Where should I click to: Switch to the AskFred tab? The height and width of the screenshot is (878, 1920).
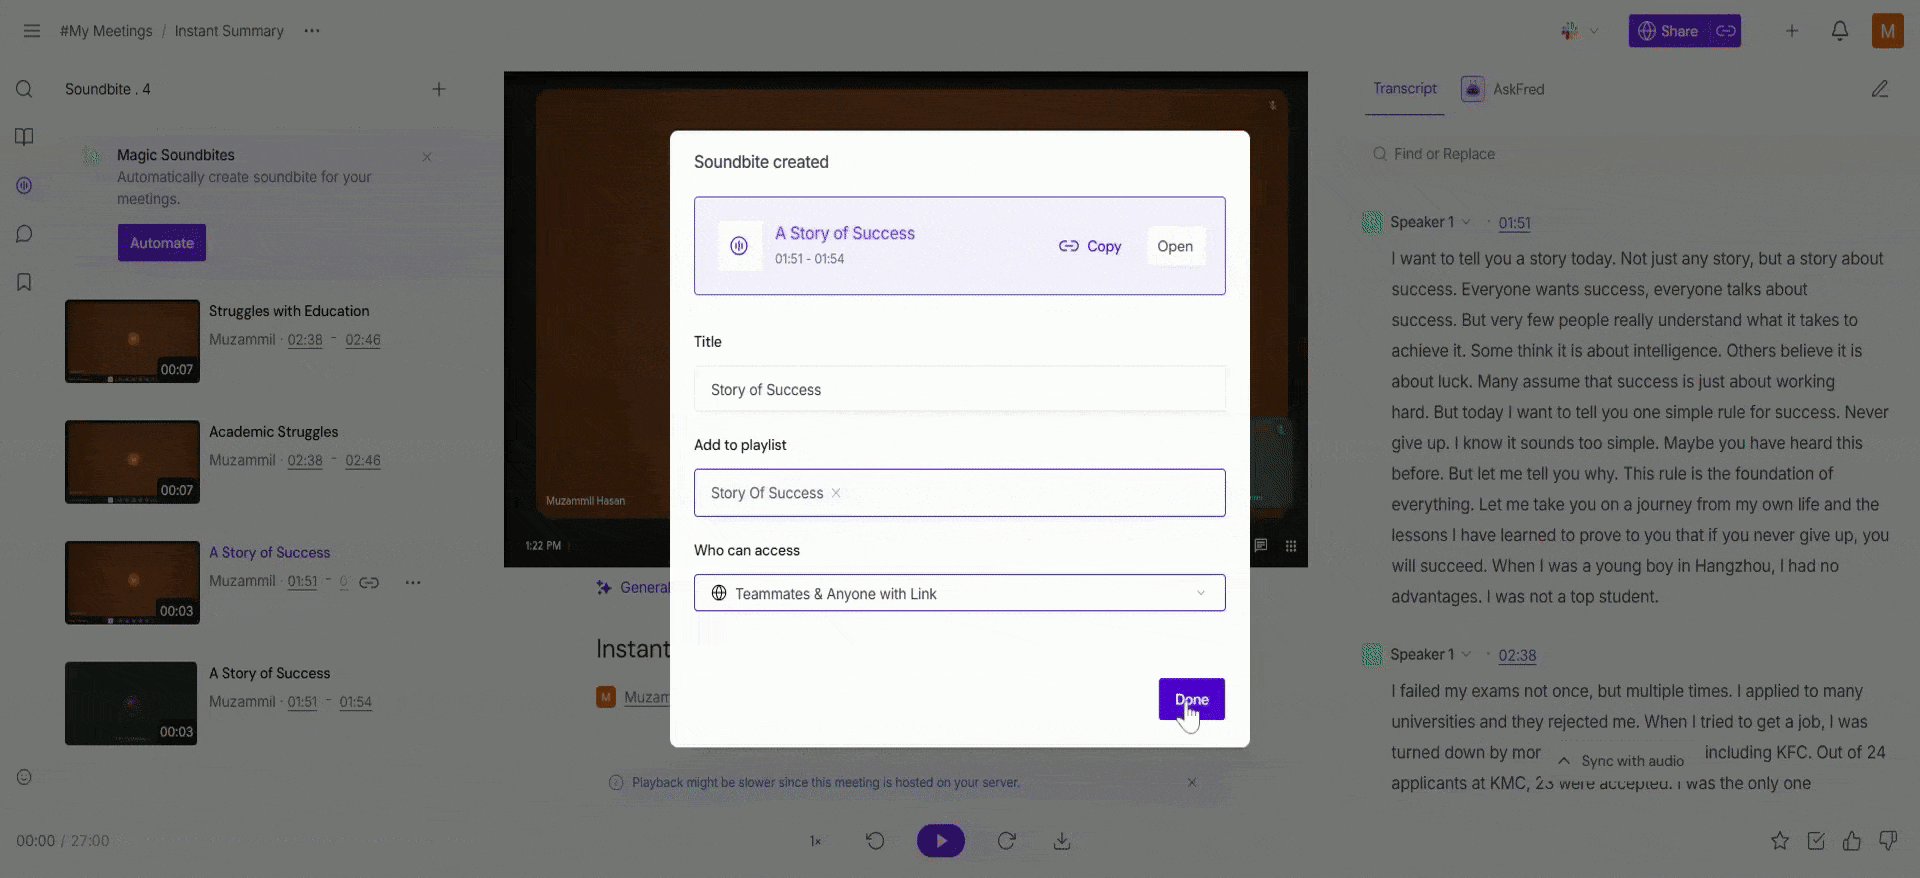(1504, 89)
